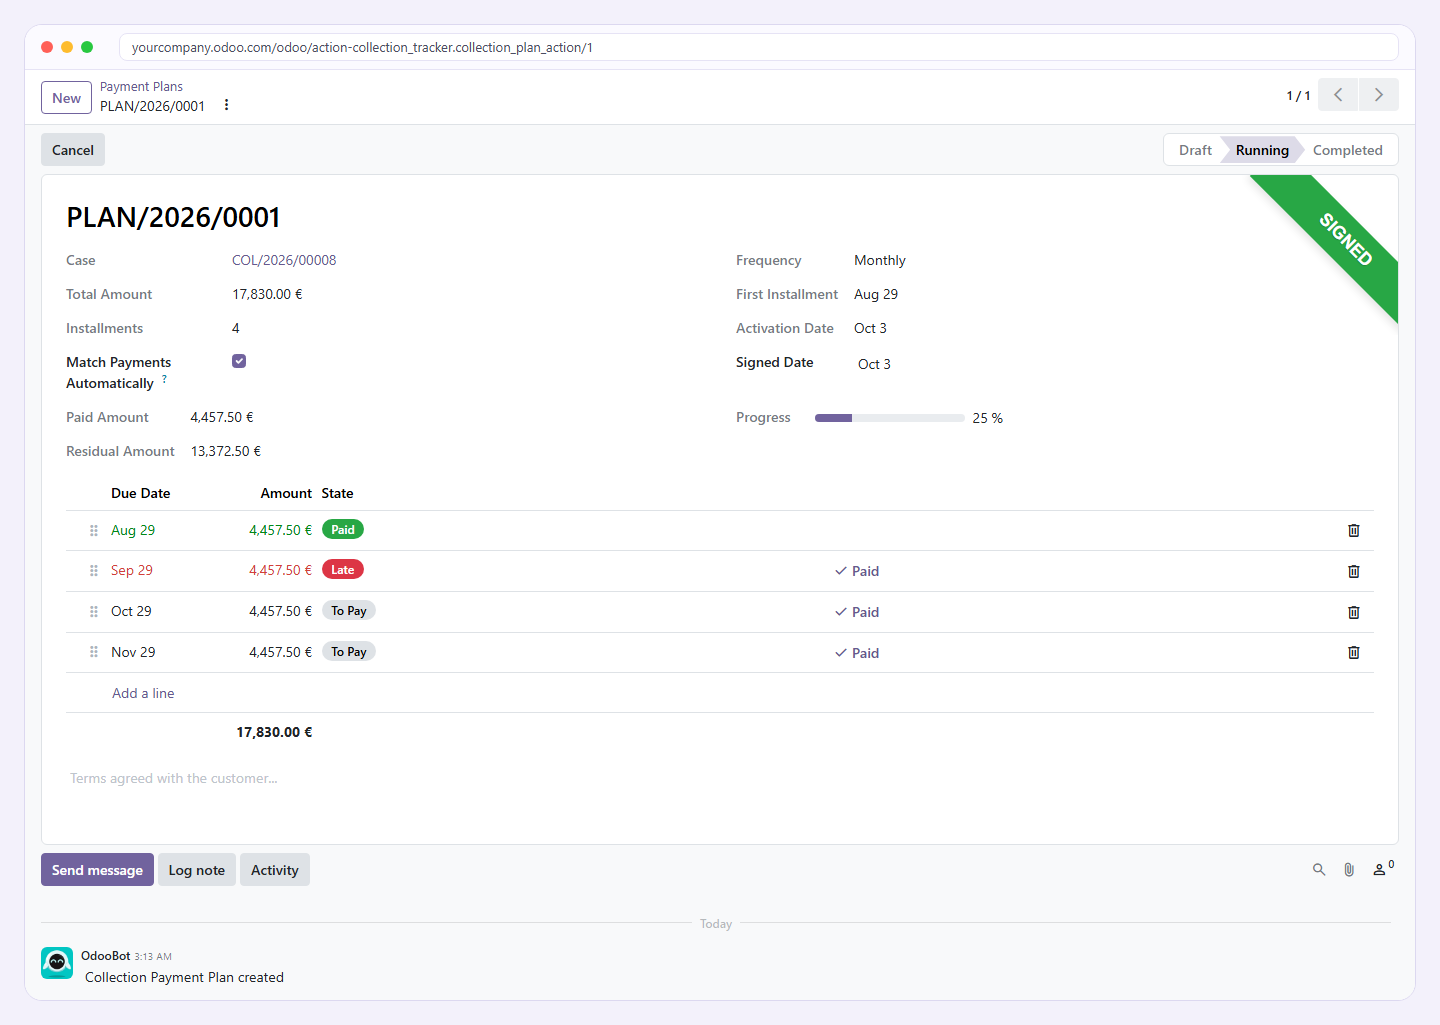Viewport: 1440px width, 1025px height.
Task: Delete the Nov 29 installment line
Action: click(1353, 653)
